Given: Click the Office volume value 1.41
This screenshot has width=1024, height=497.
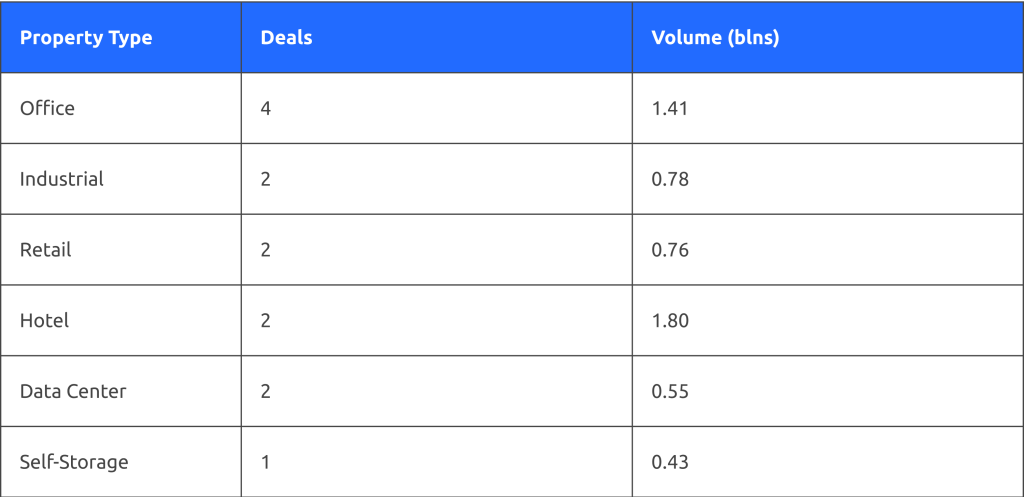Looking at the screenshot, I should (x=669, y=108).
